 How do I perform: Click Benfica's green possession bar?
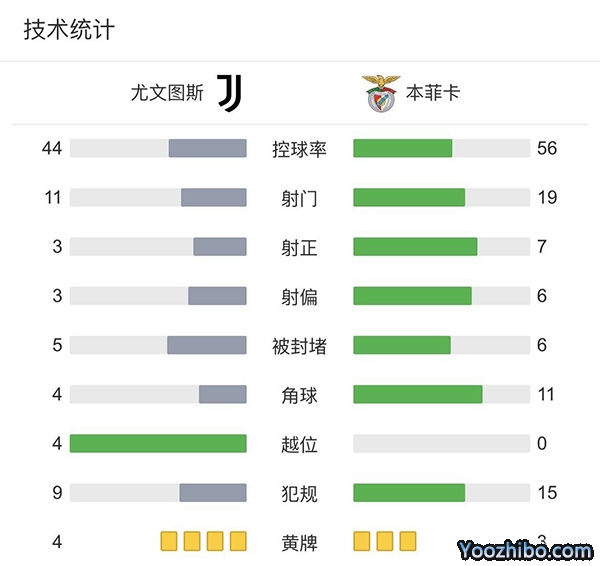[403, 149]
